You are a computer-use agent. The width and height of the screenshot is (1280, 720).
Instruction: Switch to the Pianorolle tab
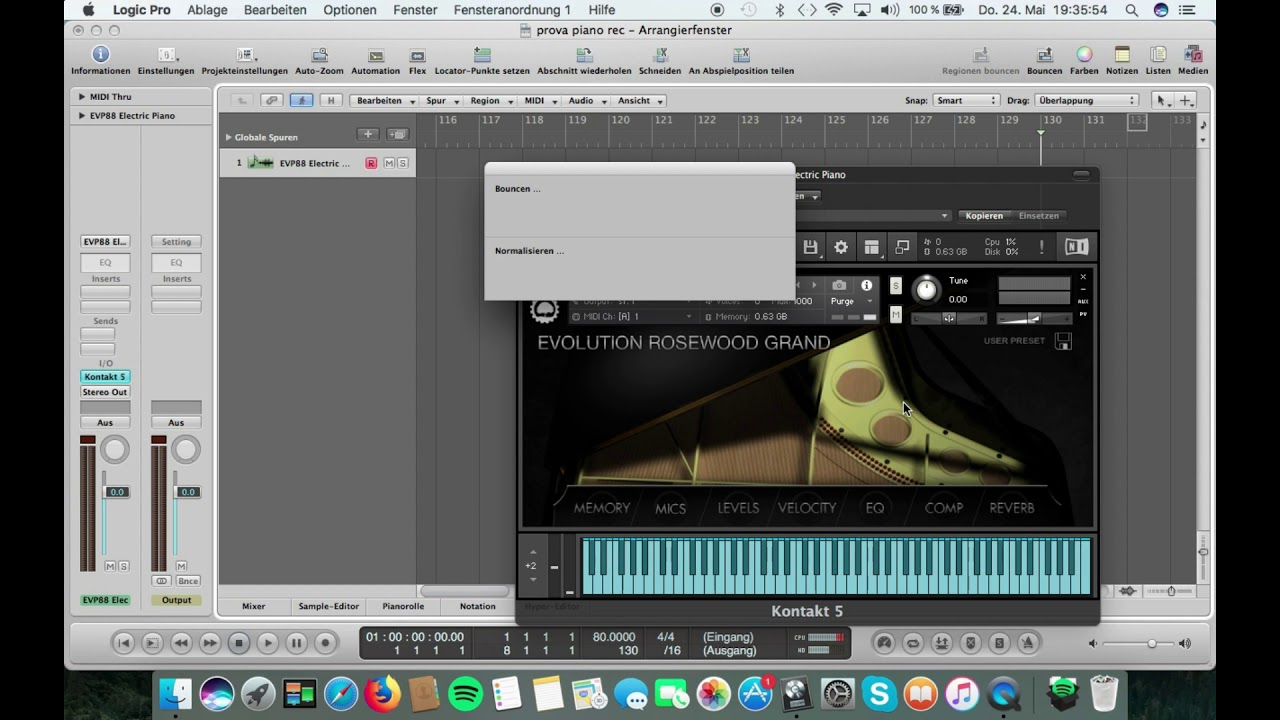click(403, 606)
